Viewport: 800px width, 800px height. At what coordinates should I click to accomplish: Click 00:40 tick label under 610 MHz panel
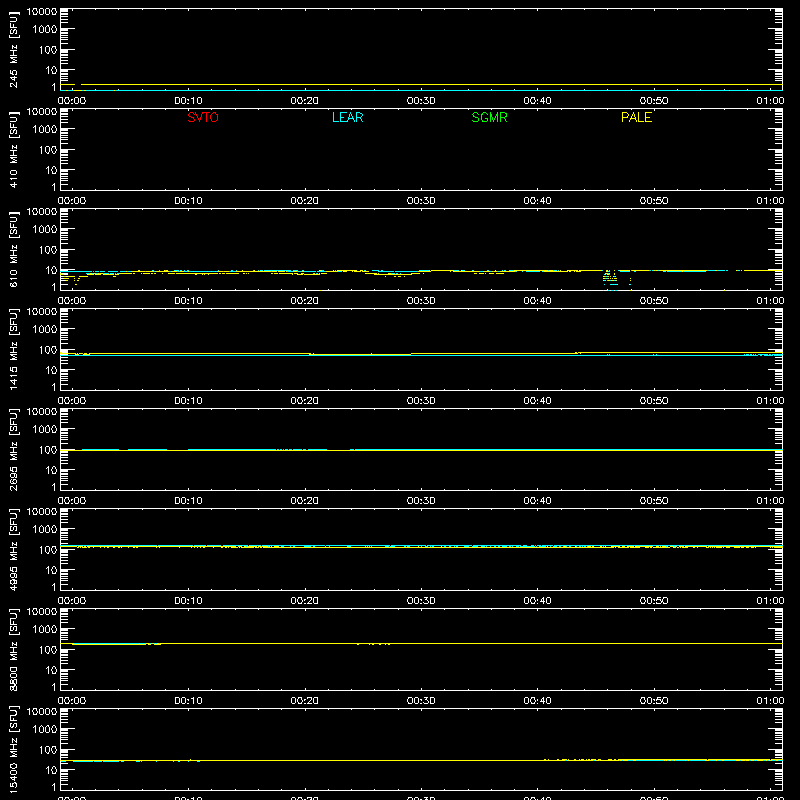point(537,301)
